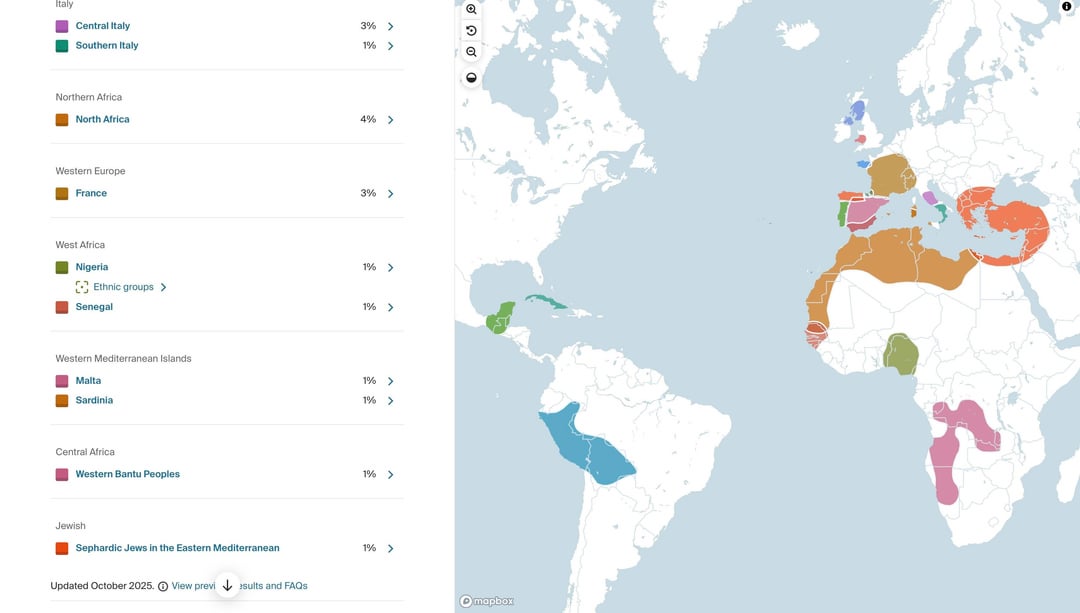This screenshot has height=613, width=1080.
Task: Zoom in on the ancestry map
Action: pos(471,9)
